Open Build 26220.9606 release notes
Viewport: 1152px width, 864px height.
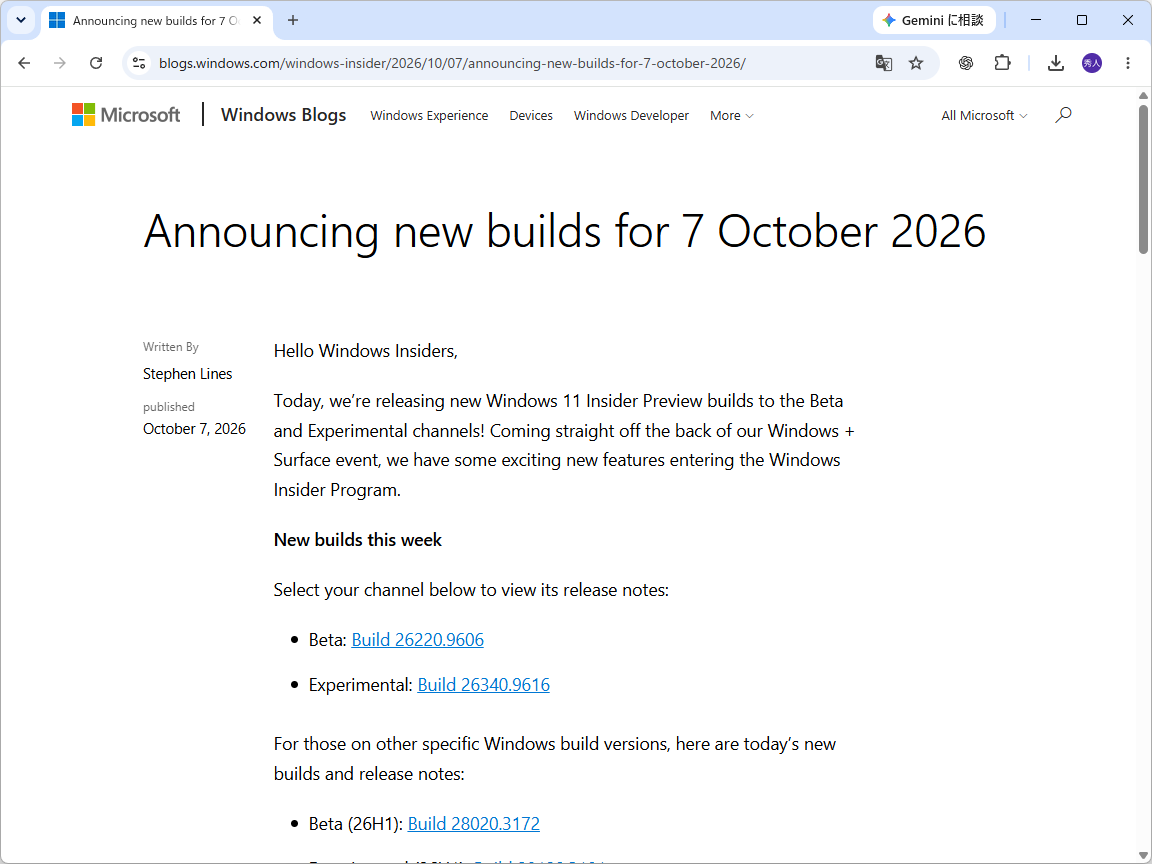coord(417,639)
